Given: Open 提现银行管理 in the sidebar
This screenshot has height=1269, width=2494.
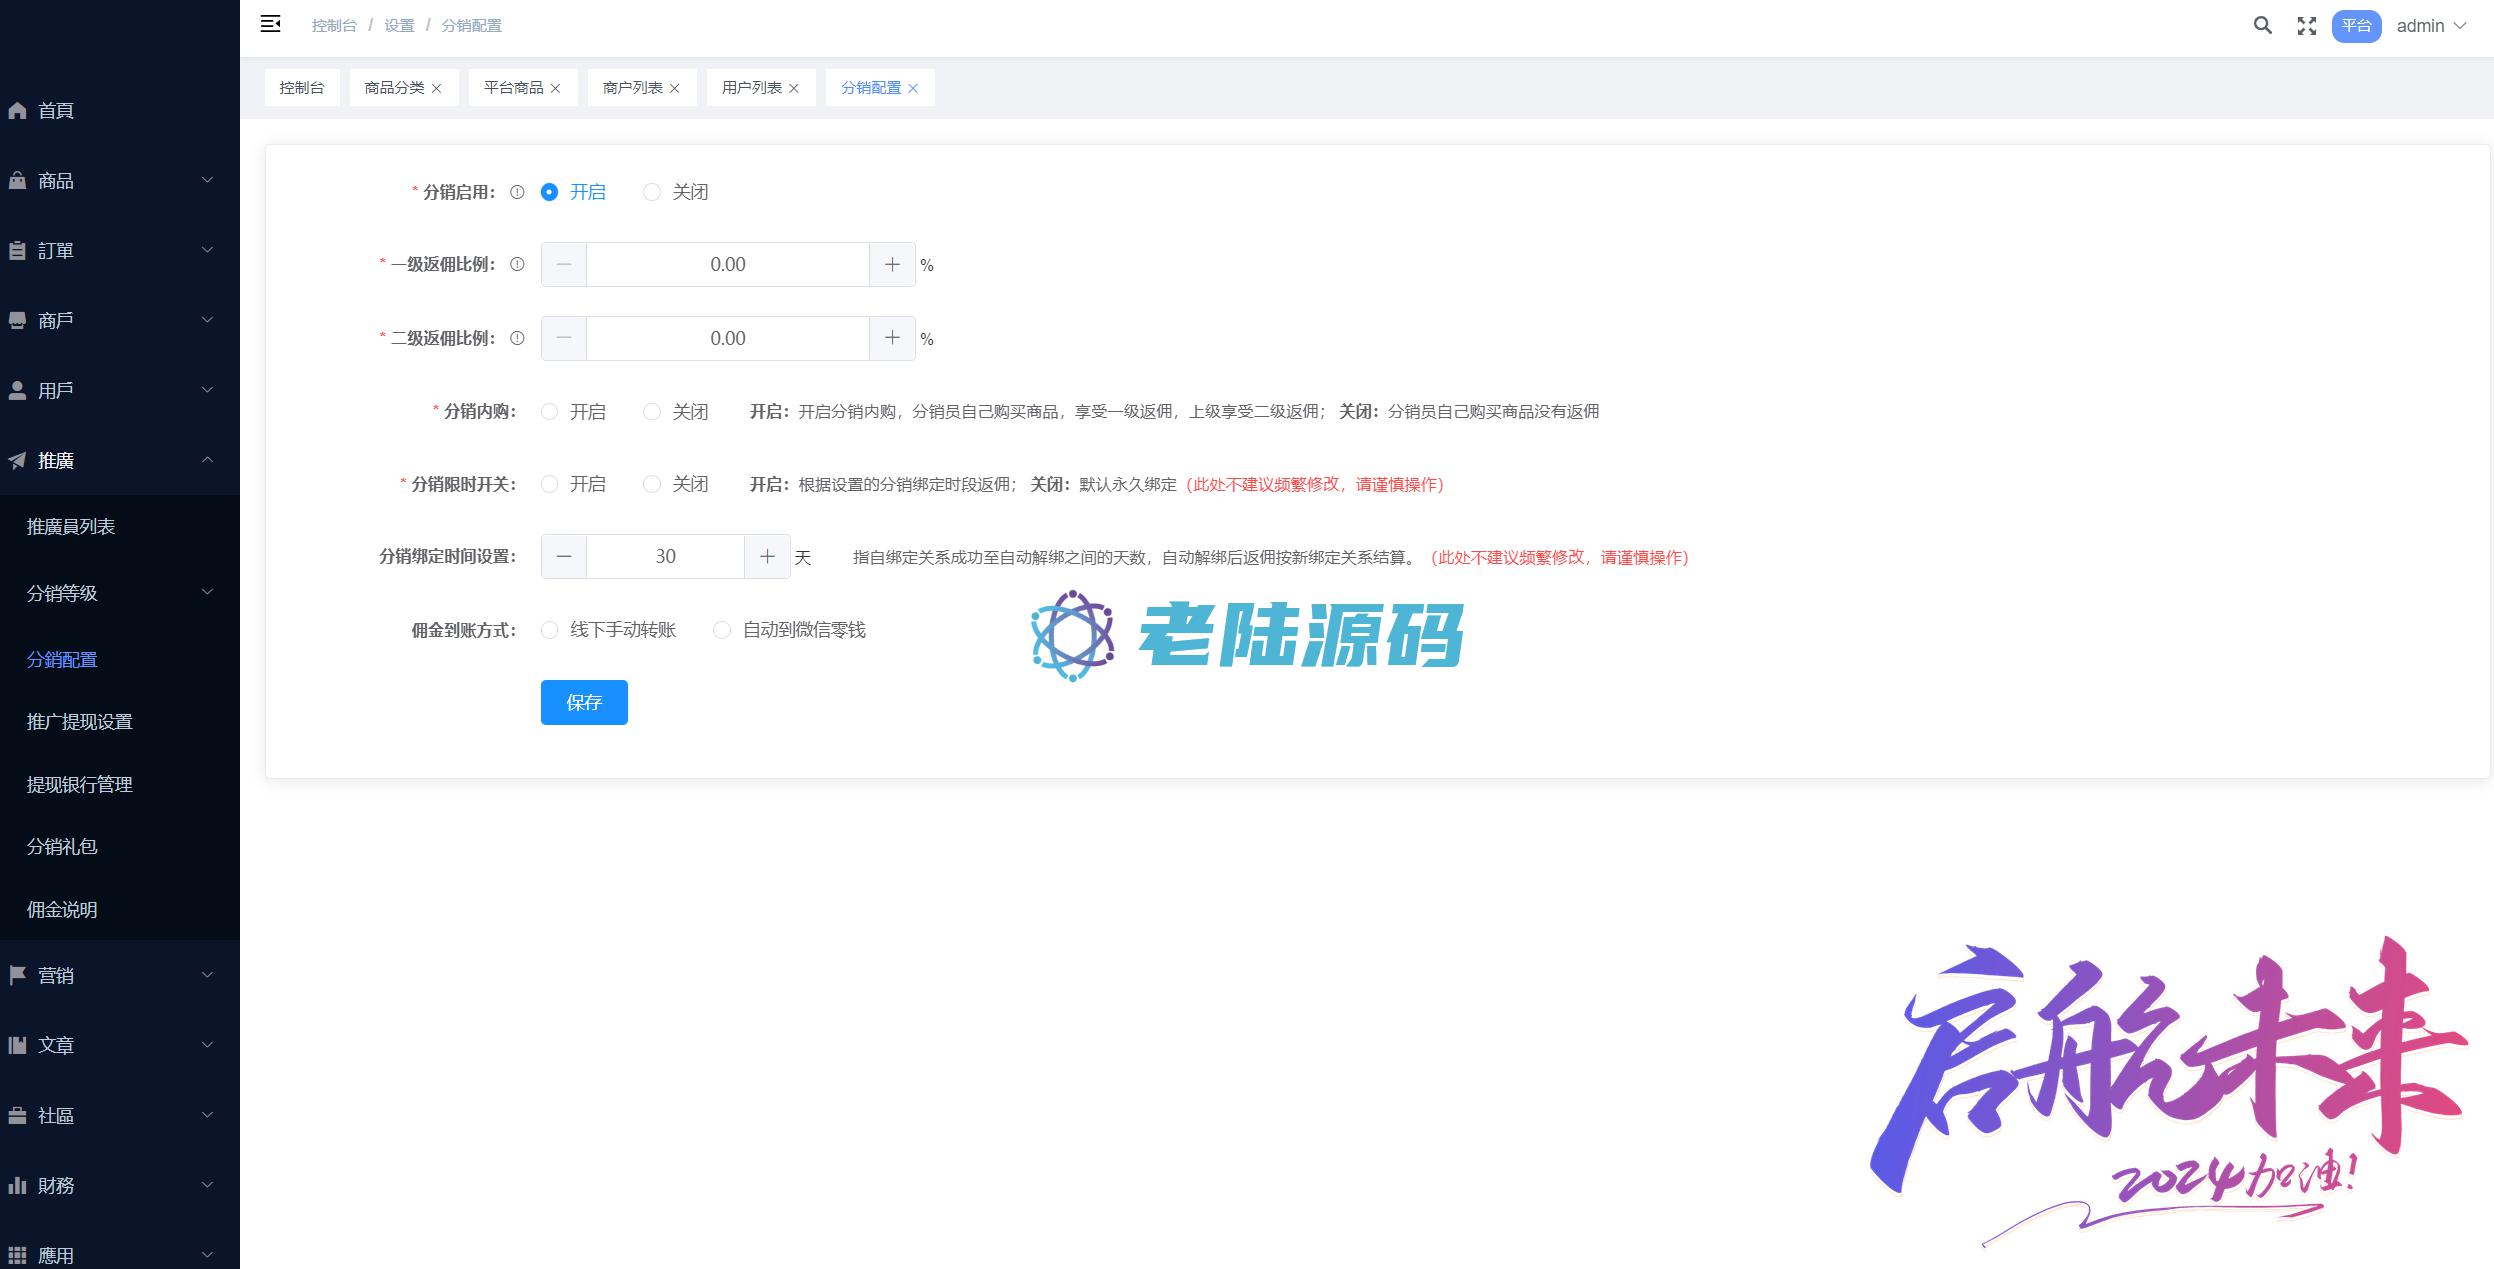Looking at the screenshot, I should [x=80, y=785].
